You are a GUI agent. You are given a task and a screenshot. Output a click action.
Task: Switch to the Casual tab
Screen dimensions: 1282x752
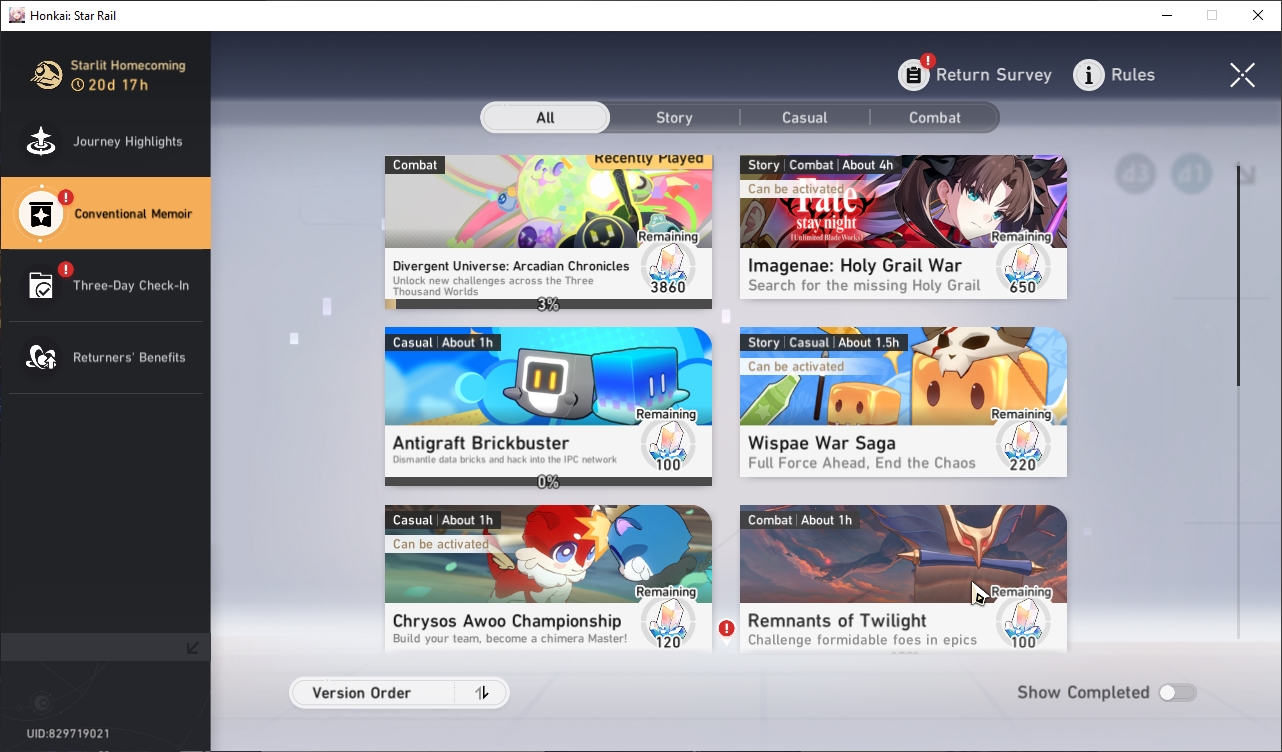pos(805,118)
